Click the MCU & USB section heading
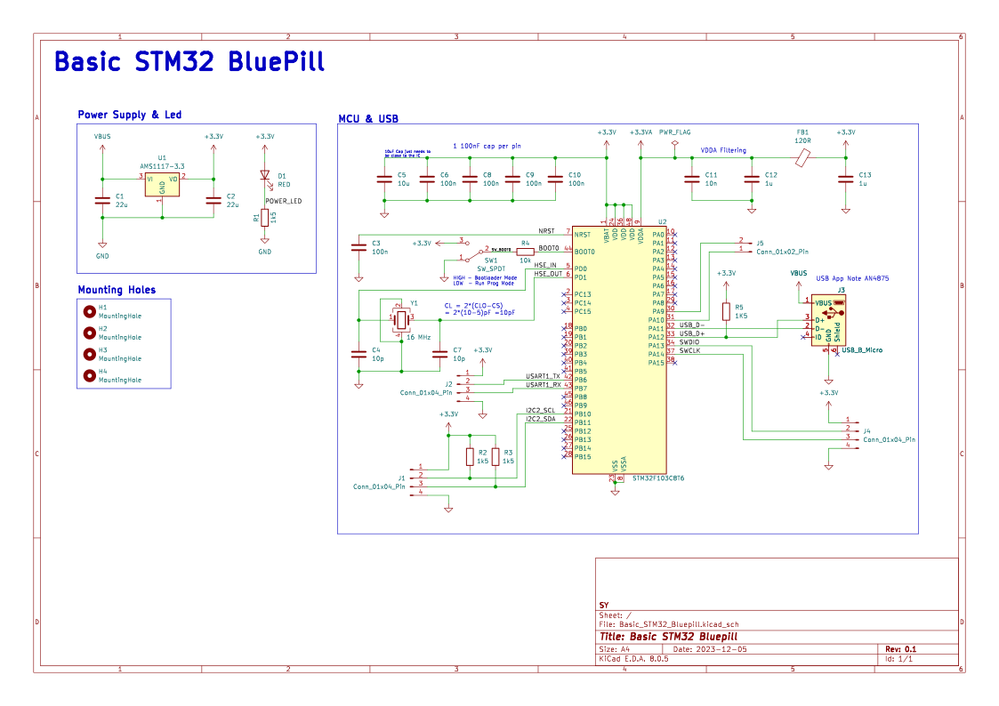Screen dimensions: 999x706 pos(367,118)
